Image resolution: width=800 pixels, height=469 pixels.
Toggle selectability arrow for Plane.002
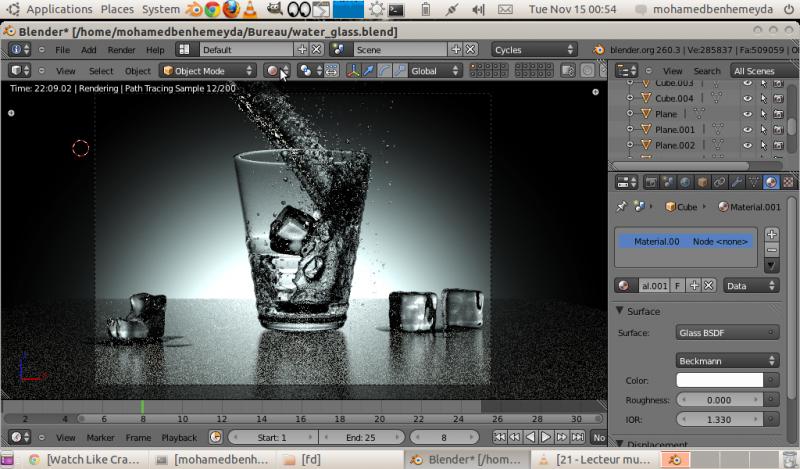coord(763,145)
